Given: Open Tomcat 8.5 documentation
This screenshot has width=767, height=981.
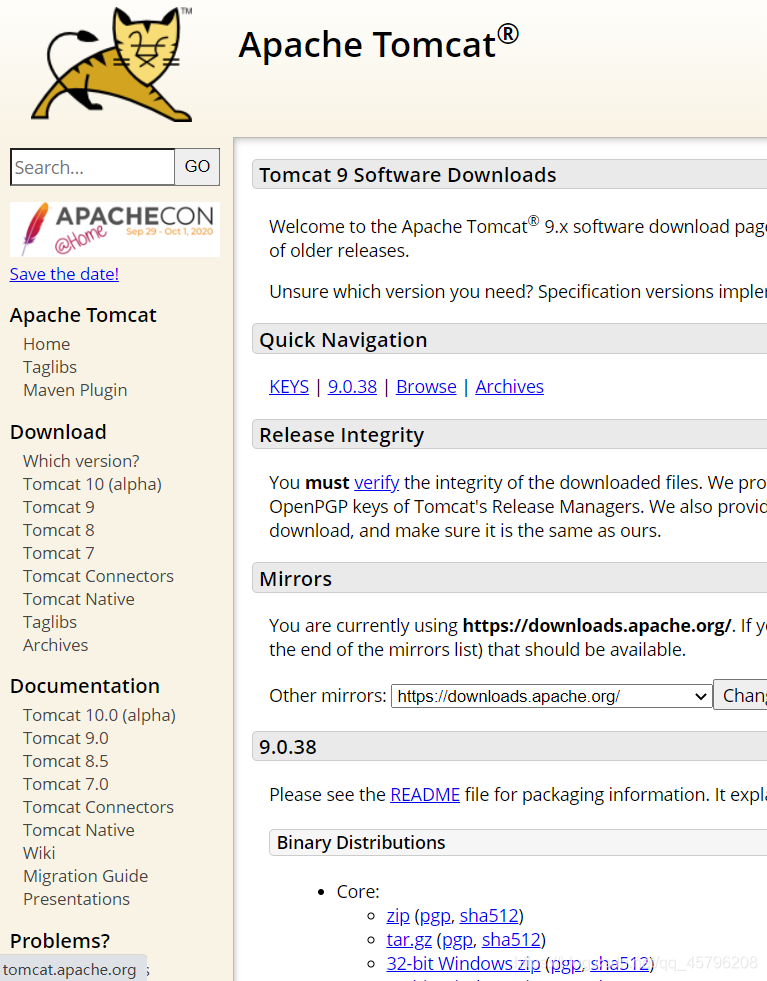Looking at the screenshot, I should pos(66,761).
